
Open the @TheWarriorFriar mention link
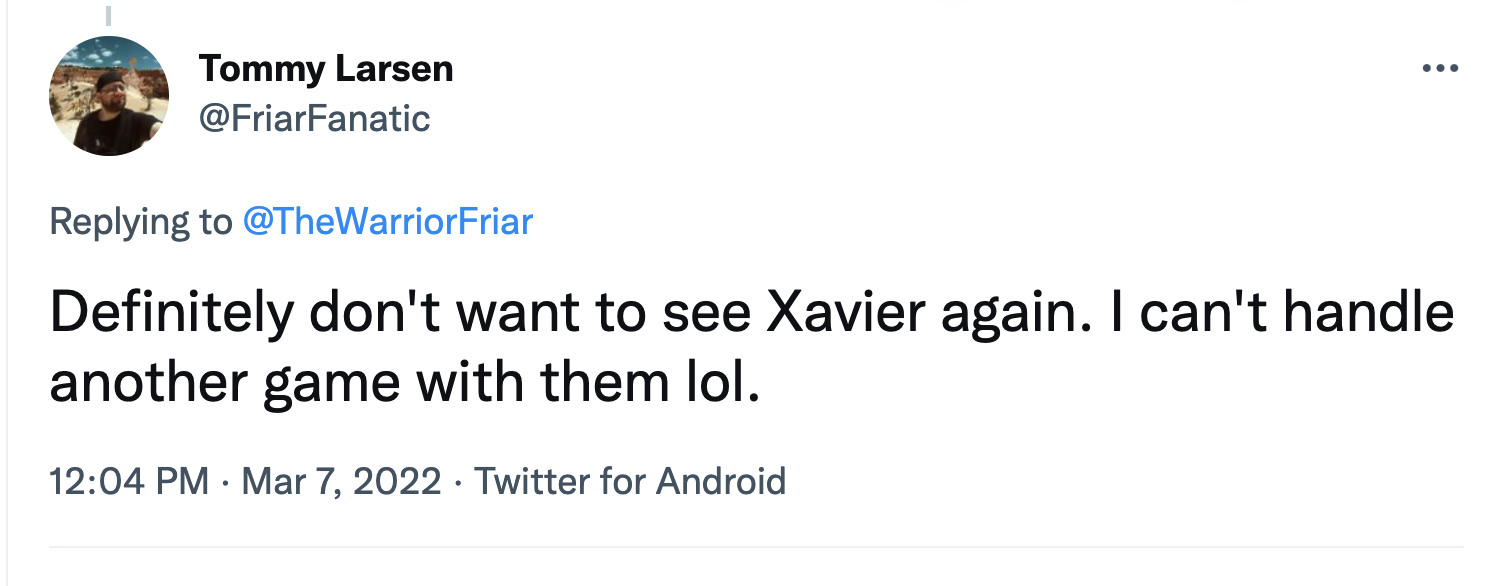387,221
